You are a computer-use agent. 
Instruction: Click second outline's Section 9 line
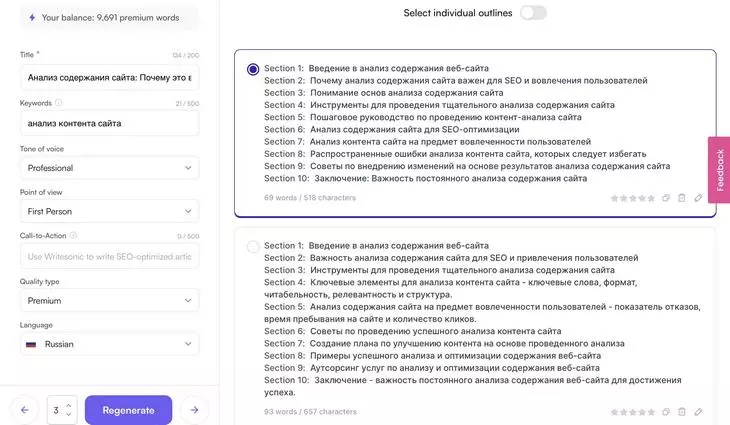point(432,368)
